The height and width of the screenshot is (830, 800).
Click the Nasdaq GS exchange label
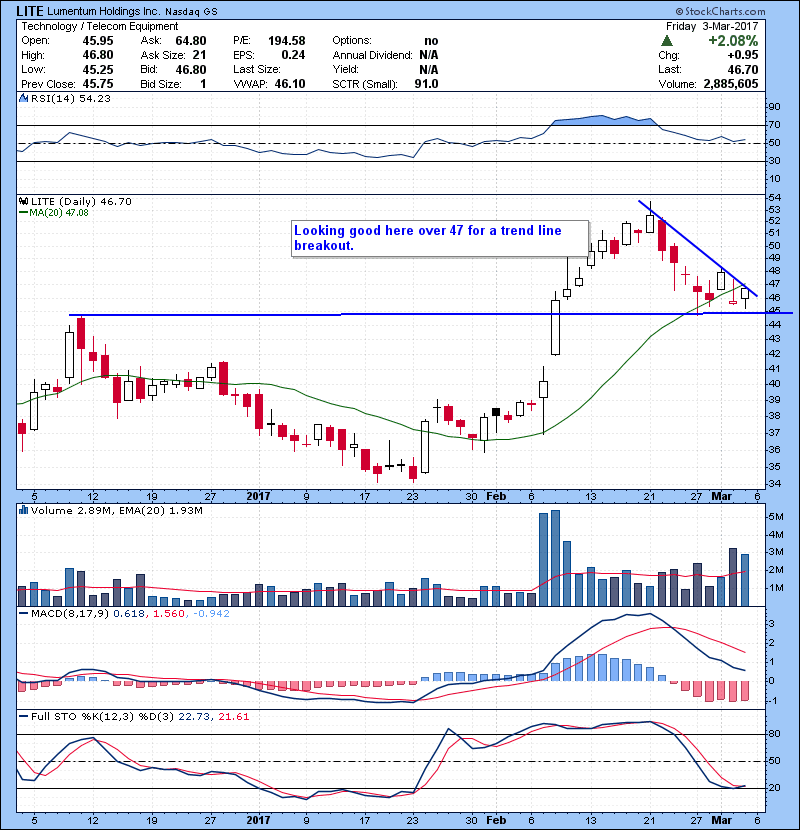(191, 12)
